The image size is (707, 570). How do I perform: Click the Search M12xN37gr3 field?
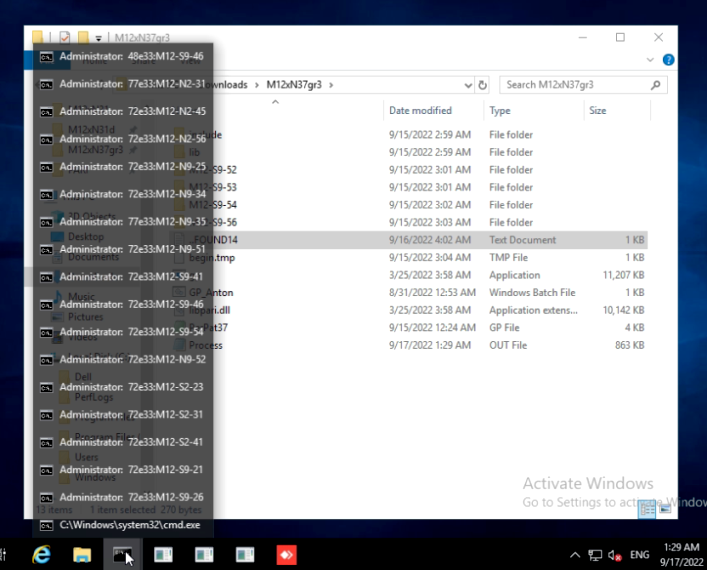click(583, 85)
